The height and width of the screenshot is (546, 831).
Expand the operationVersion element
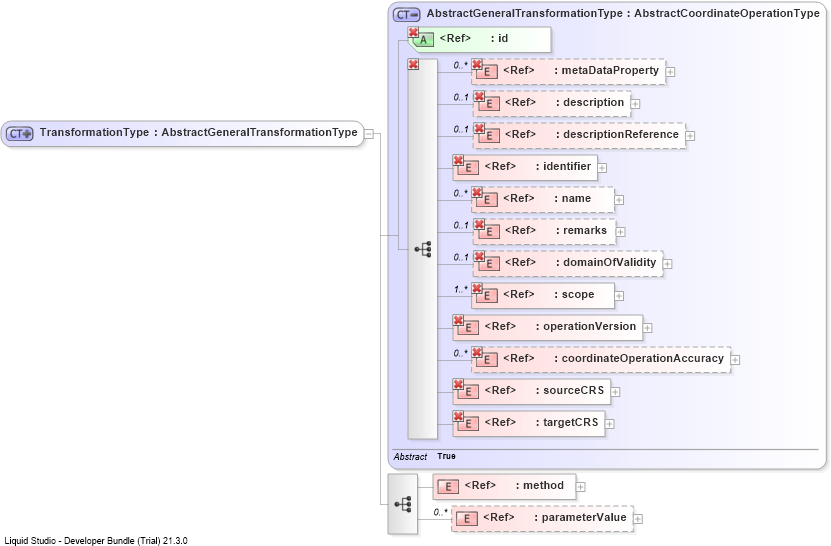[647, 328]
